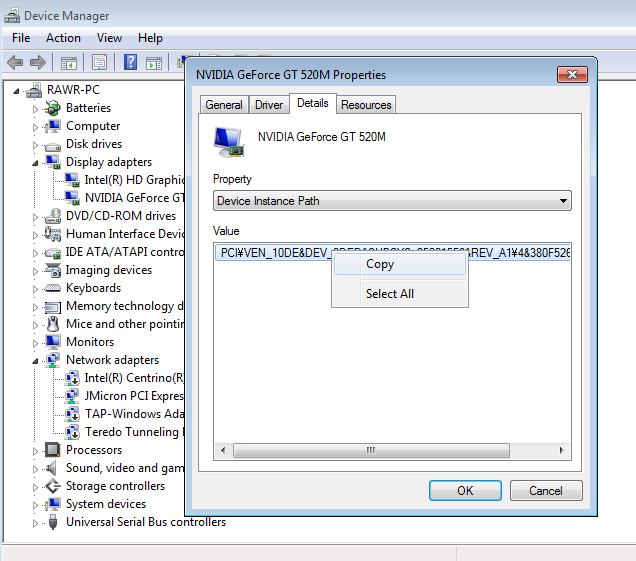Expand the Processors node

[35, 451]
